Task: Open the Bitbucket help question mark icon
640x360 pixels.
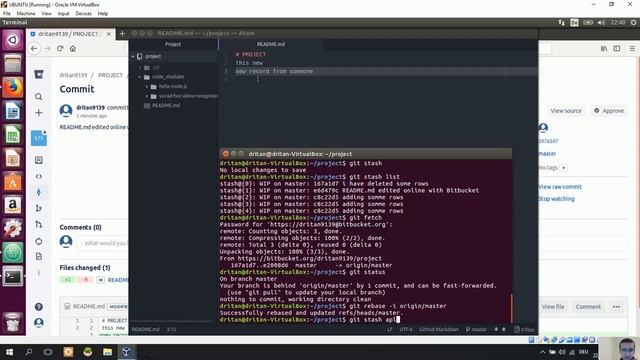Action: point(39,307)
